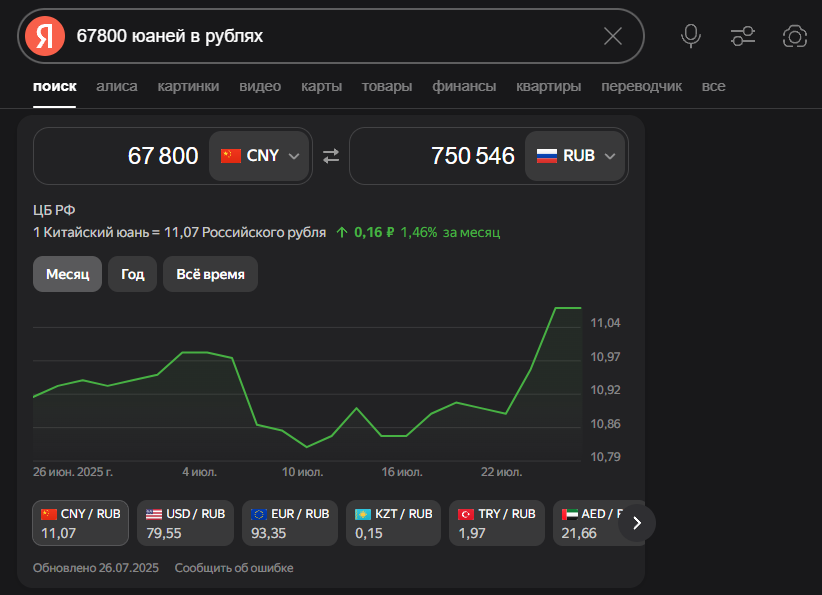This screenshot has width=822, height=595.
Task: Go to the финансы tab
Action: click(x=464, y=86)
